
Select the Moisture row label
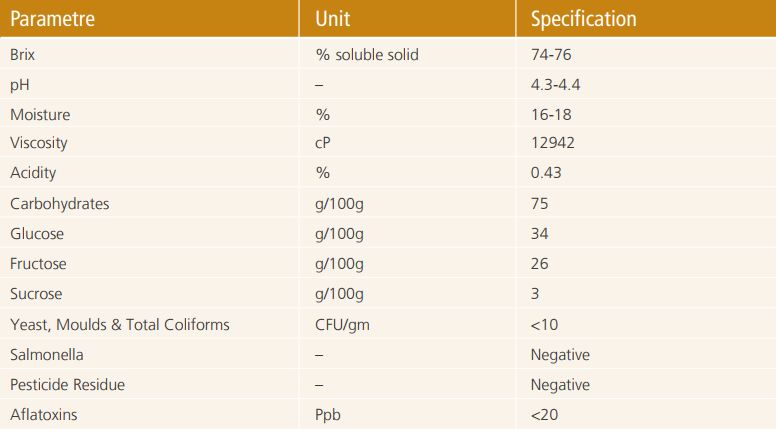(x=40, y=115)
